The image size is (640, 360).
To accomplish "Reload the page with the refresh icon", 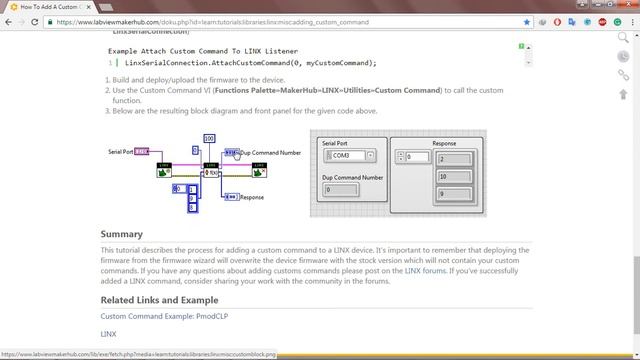I will coord(35,22).
